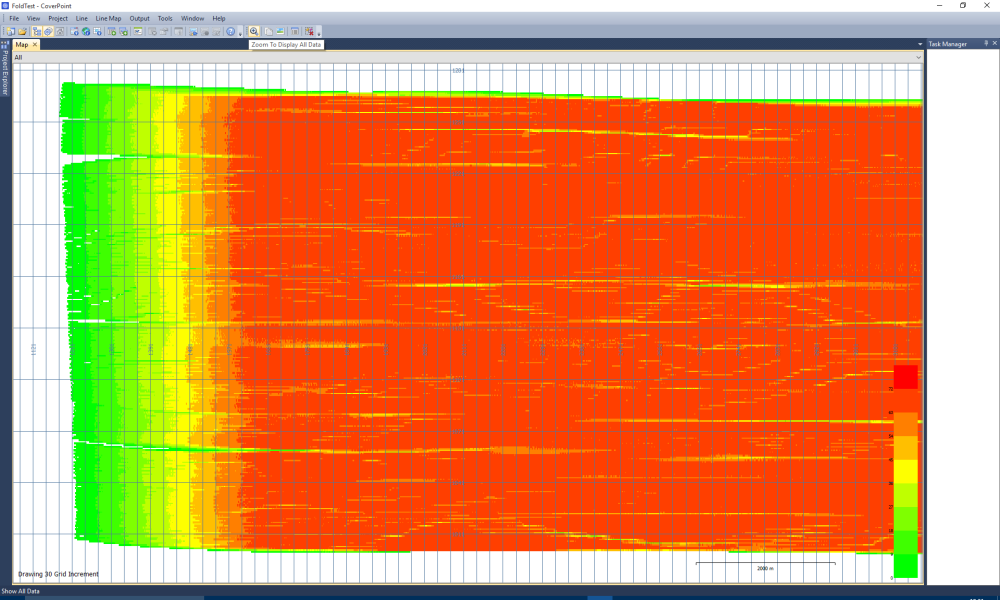Open the Output menu
Screen dimensions: 1000x600
click(139, 18)
